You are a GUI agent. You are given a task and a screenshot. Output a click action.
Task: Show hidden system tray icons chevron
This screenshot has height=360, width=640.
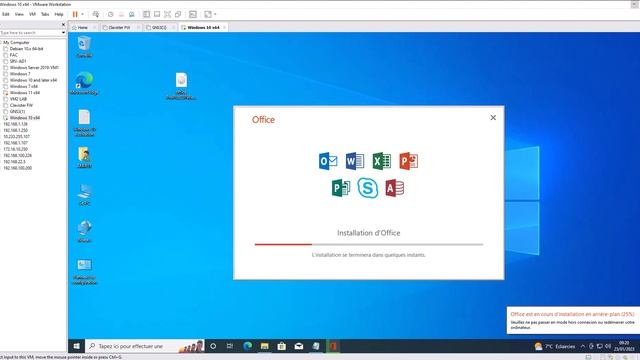[x=582, y=346]
